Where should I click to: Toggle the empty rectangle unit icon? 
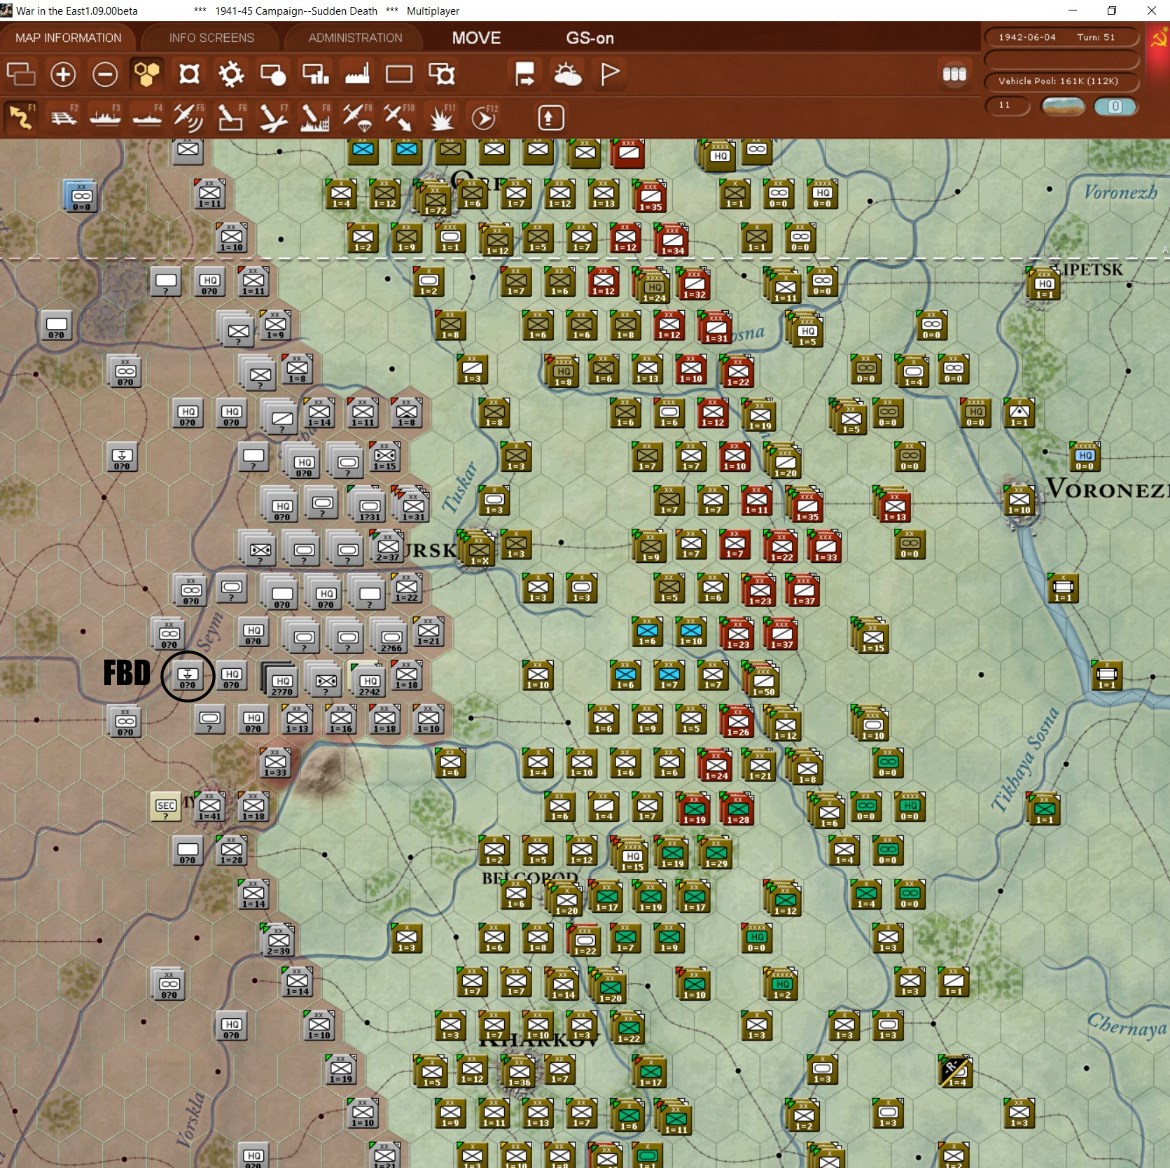click(399, 74)
